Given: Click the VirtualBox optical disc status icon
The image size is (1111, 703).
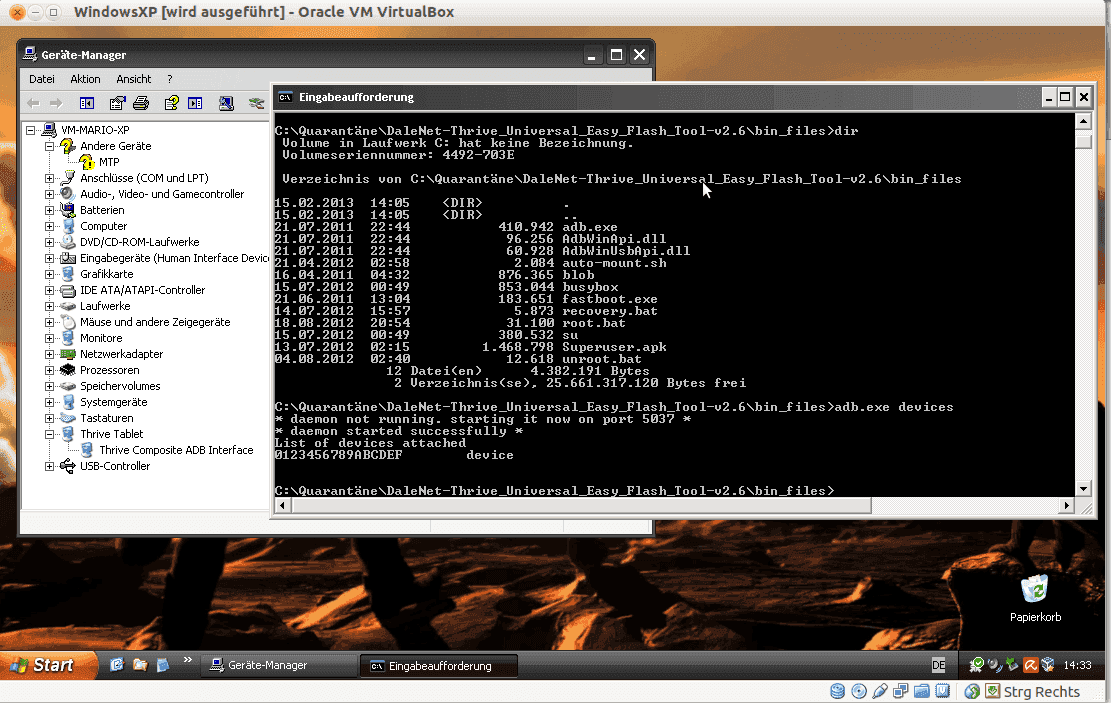Looking at the screenshot, I should tap(859, 691).
